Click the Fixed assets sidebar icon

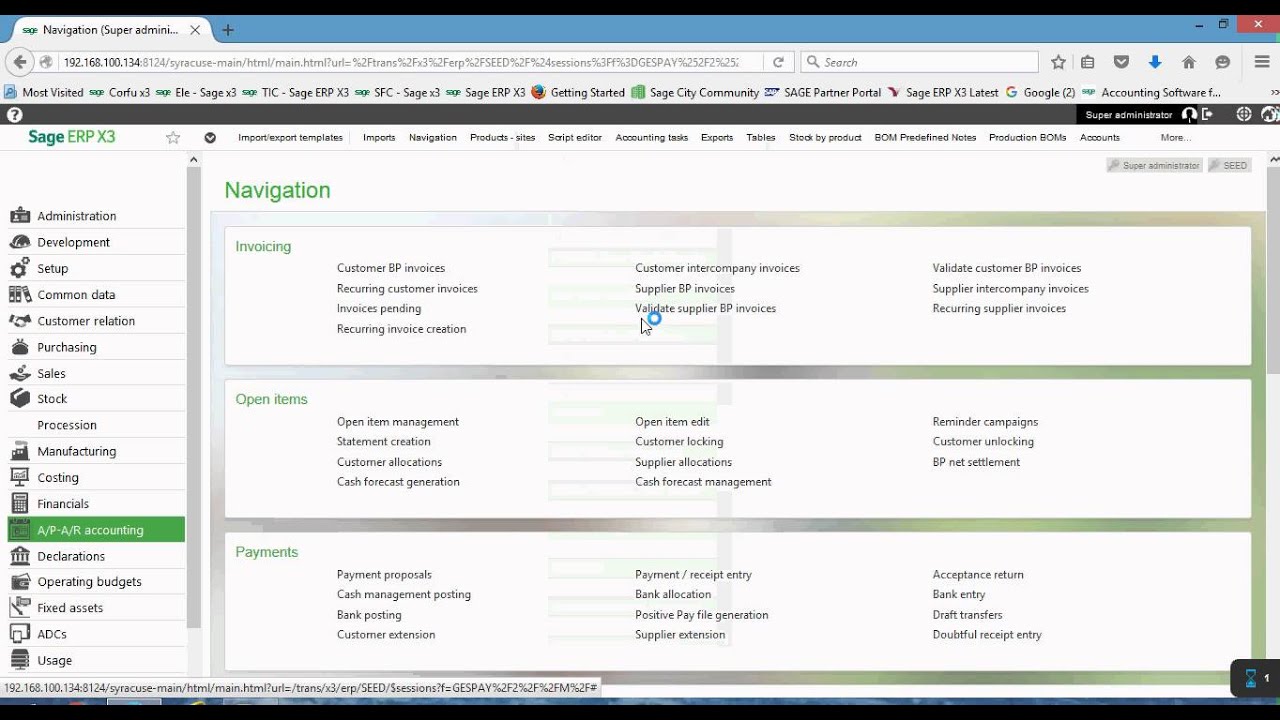[20, 607]
